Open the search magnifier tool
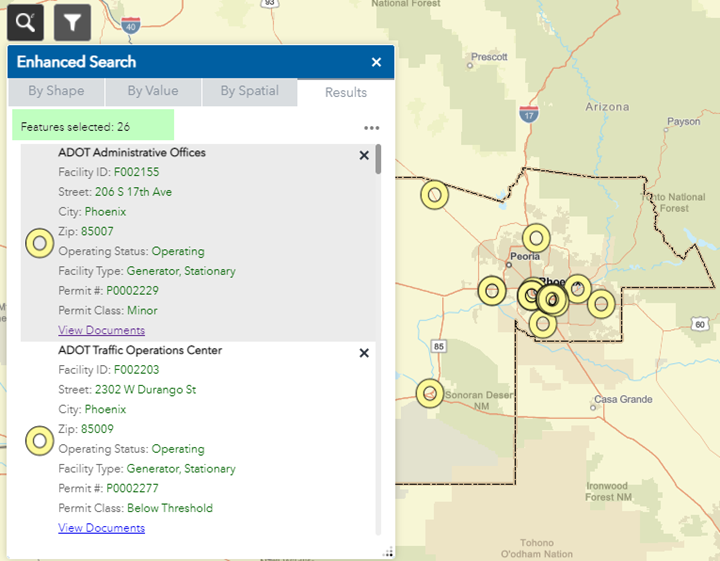This screenshot has height=561, width=720. (x=25, y=22)
